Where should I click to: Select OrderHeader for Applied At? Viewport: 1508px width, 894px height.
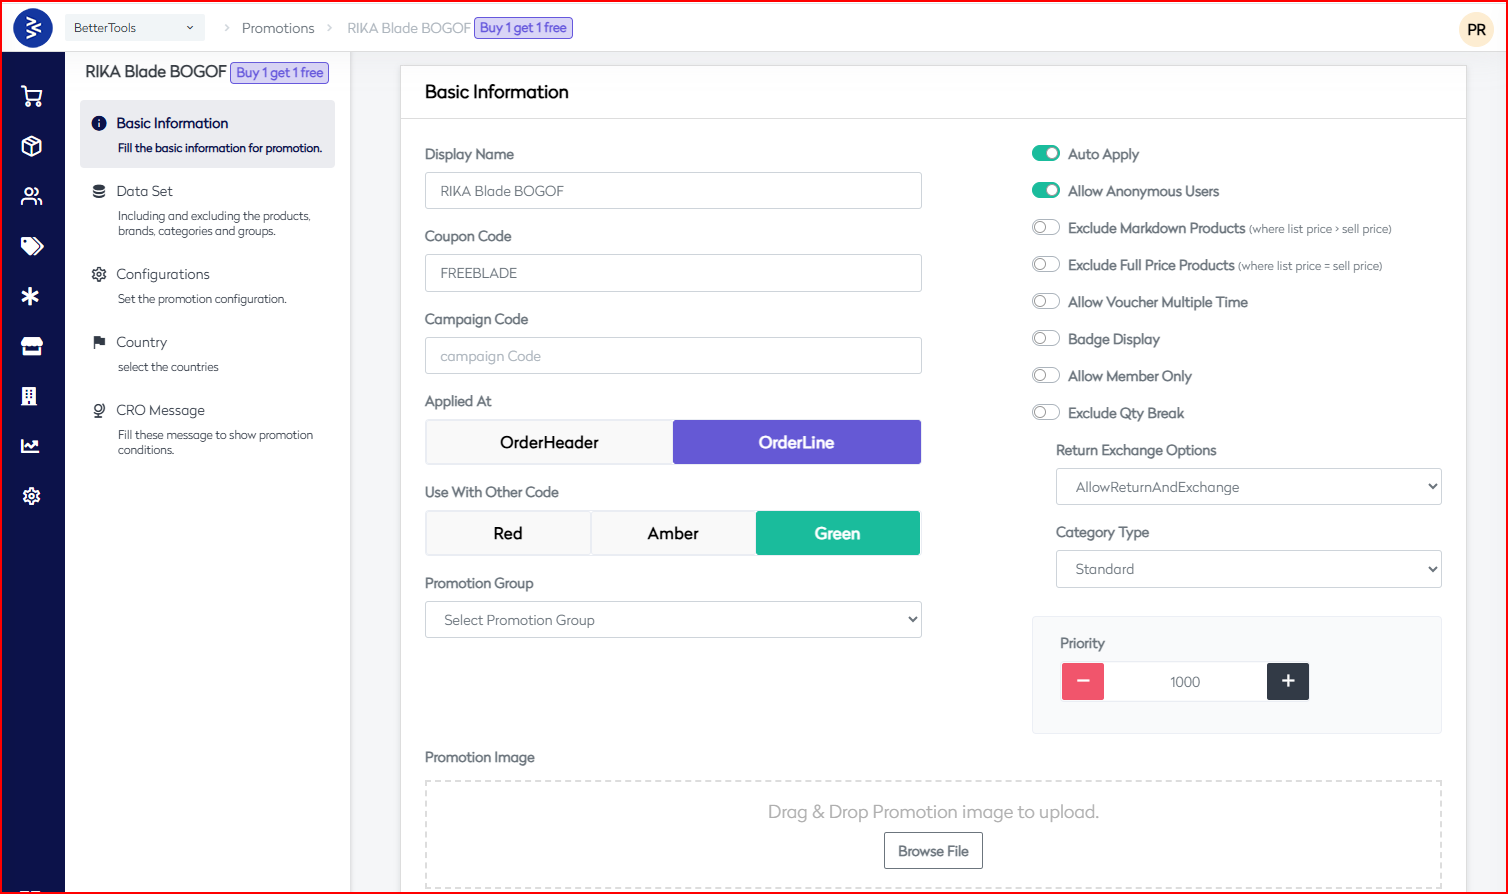(x=549, y=442)
